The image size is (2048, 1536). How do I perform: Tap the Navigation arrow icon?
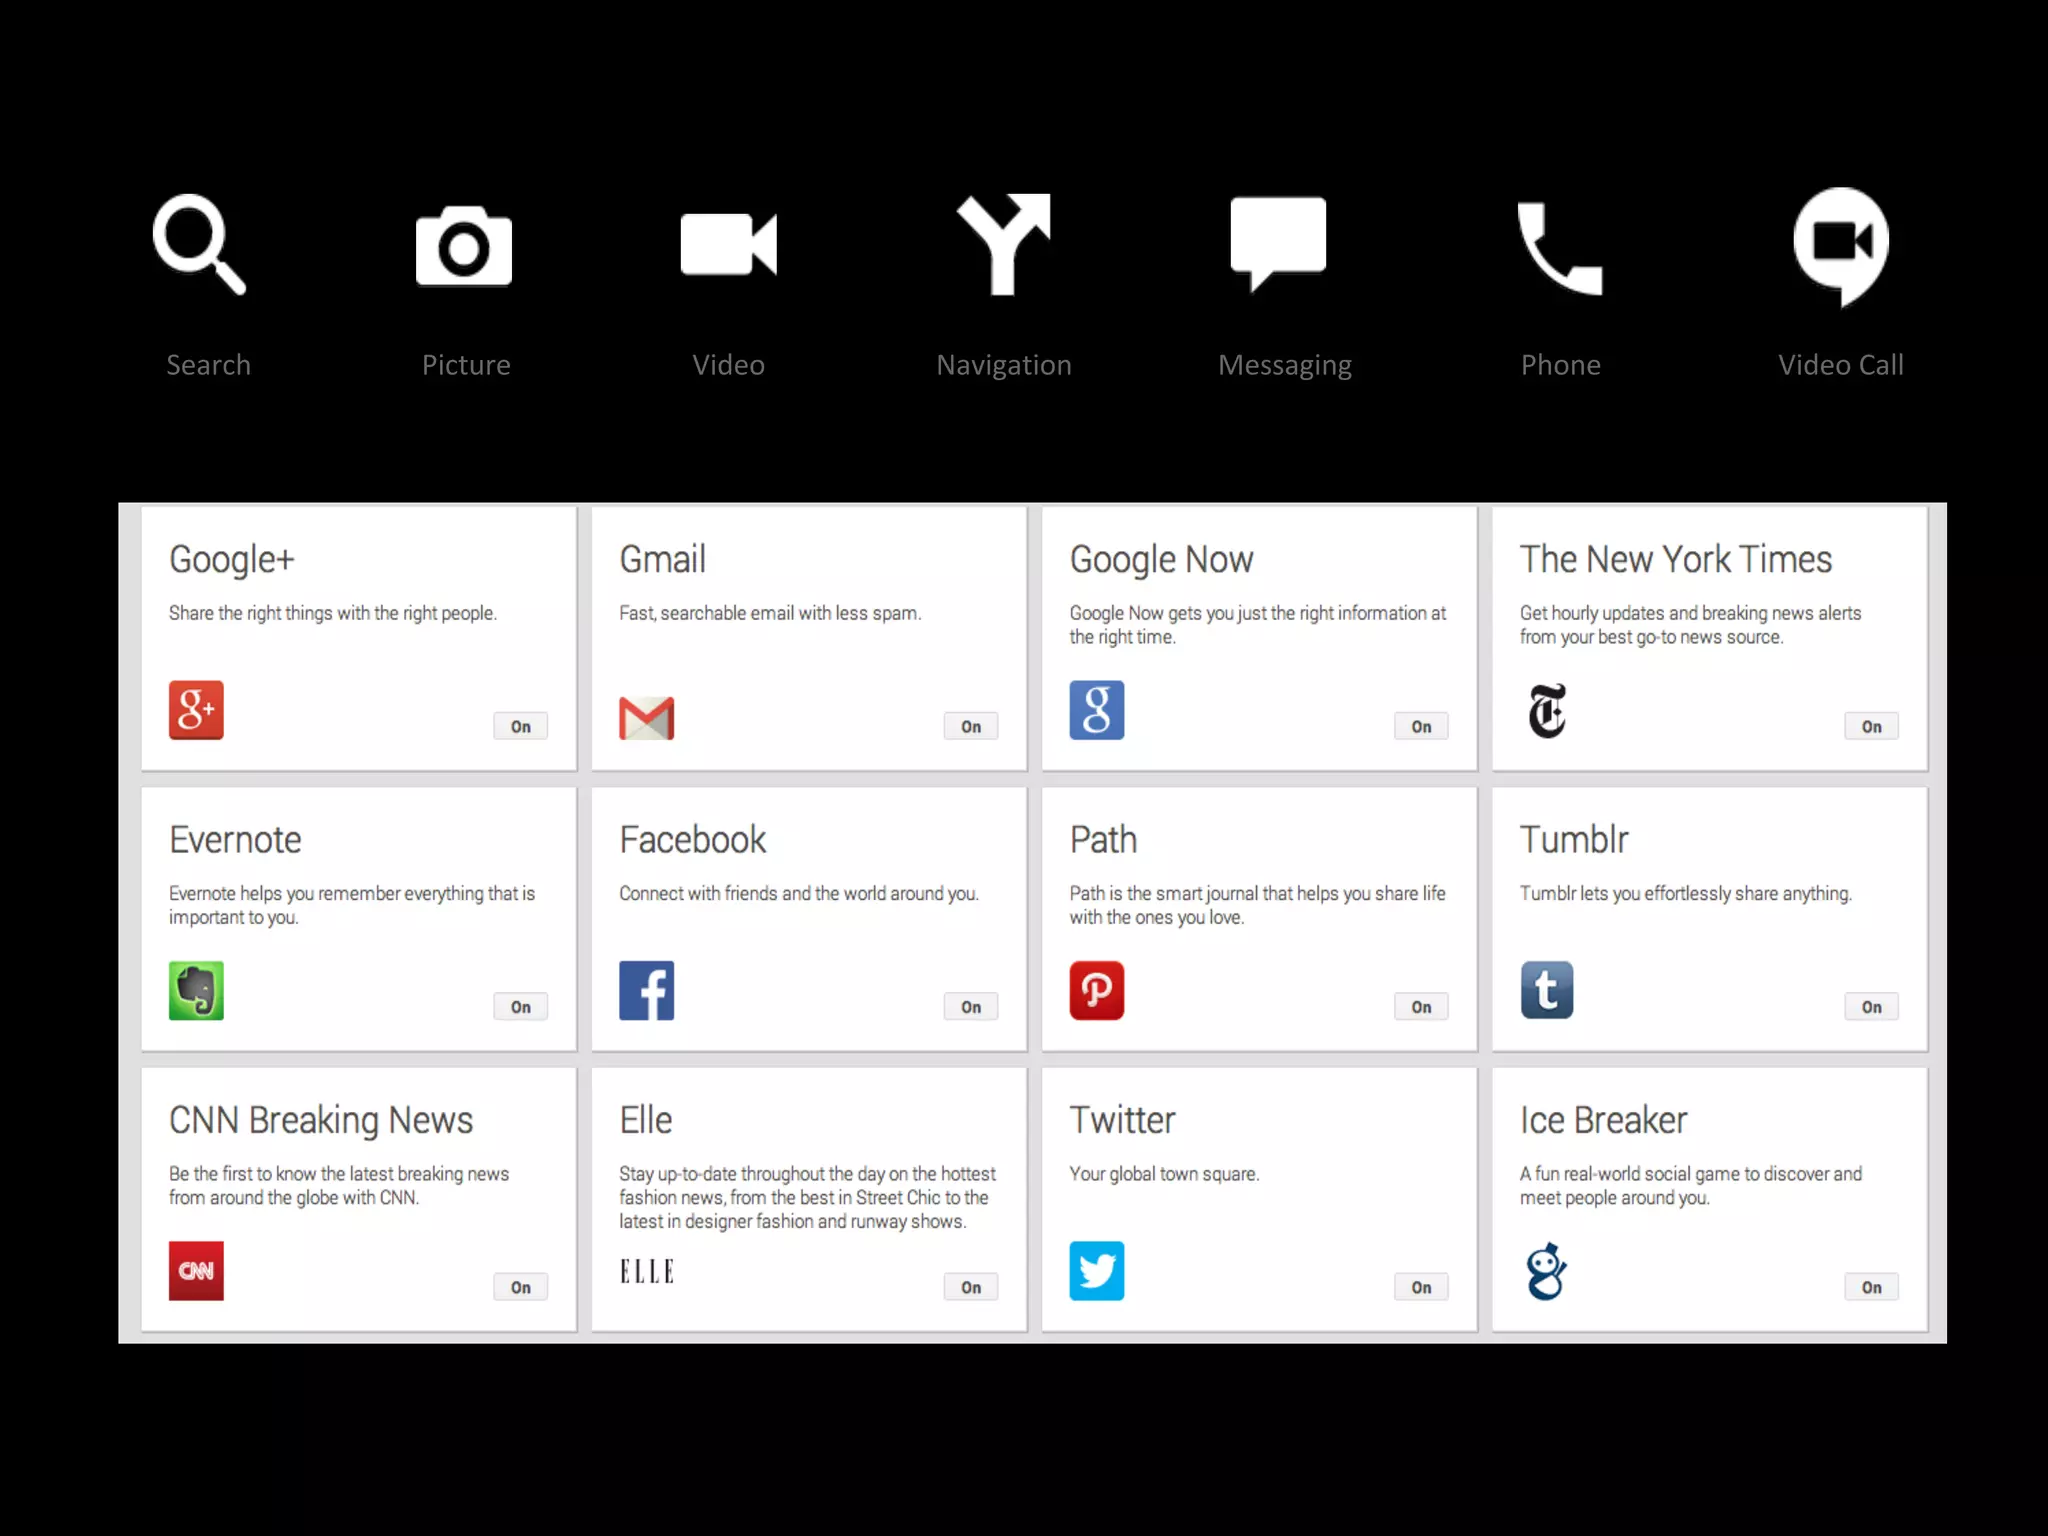click(1004, 244)
